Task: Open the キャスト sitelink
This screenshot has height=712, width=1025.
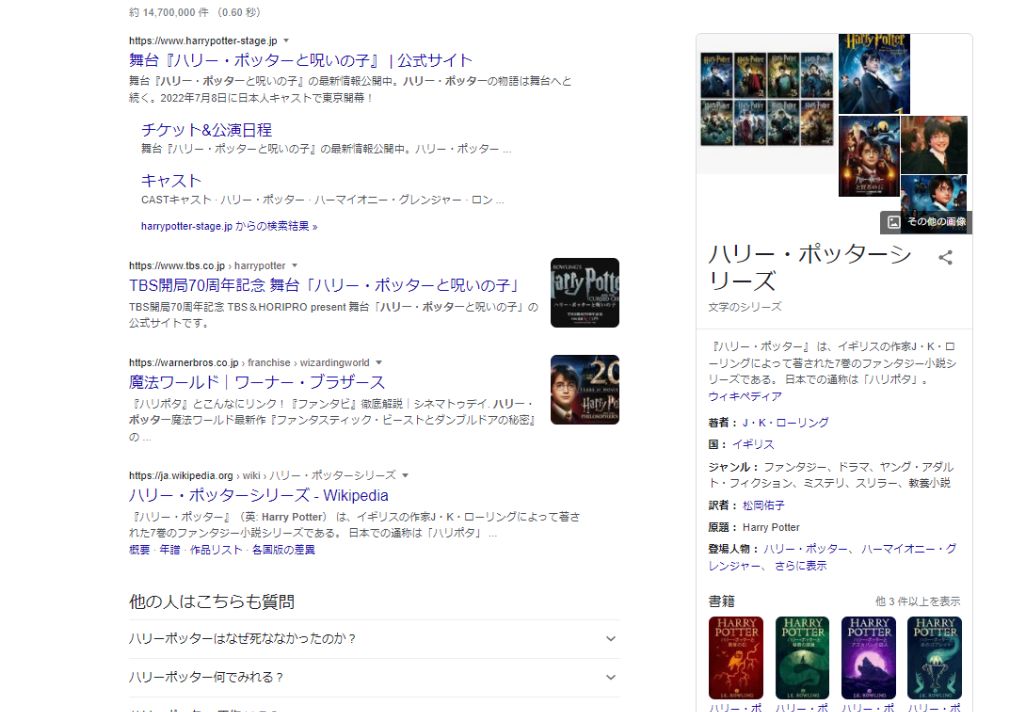Action: (170, 180)
